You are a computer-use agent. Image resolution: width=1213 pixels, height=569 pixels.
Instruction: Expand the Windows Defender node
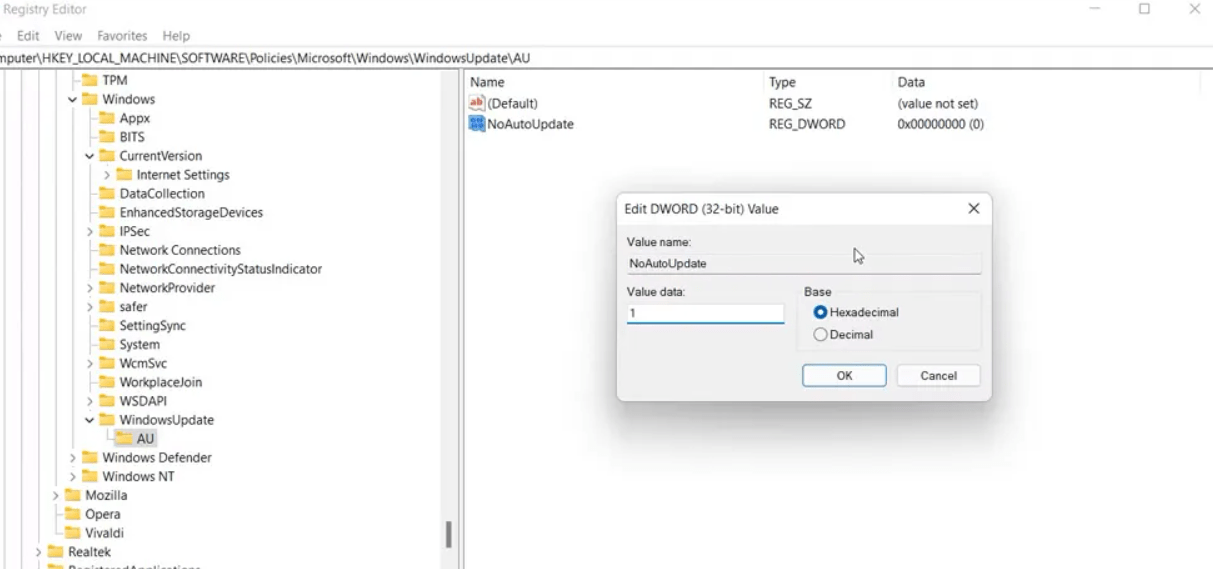[x=73, y=458]
